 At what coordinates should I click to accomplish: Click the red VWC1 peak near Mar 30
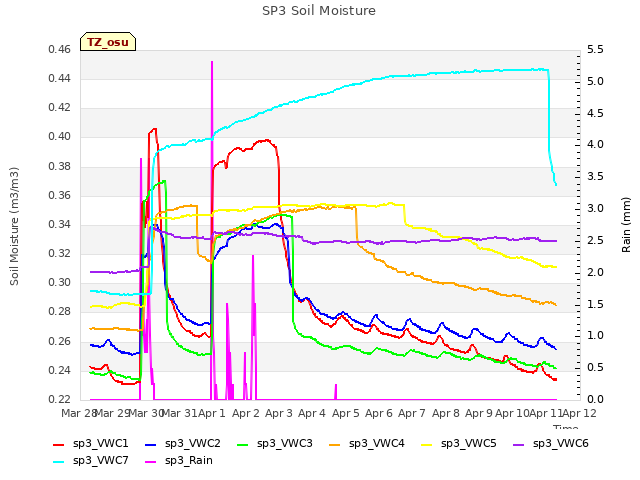(154, 130)
